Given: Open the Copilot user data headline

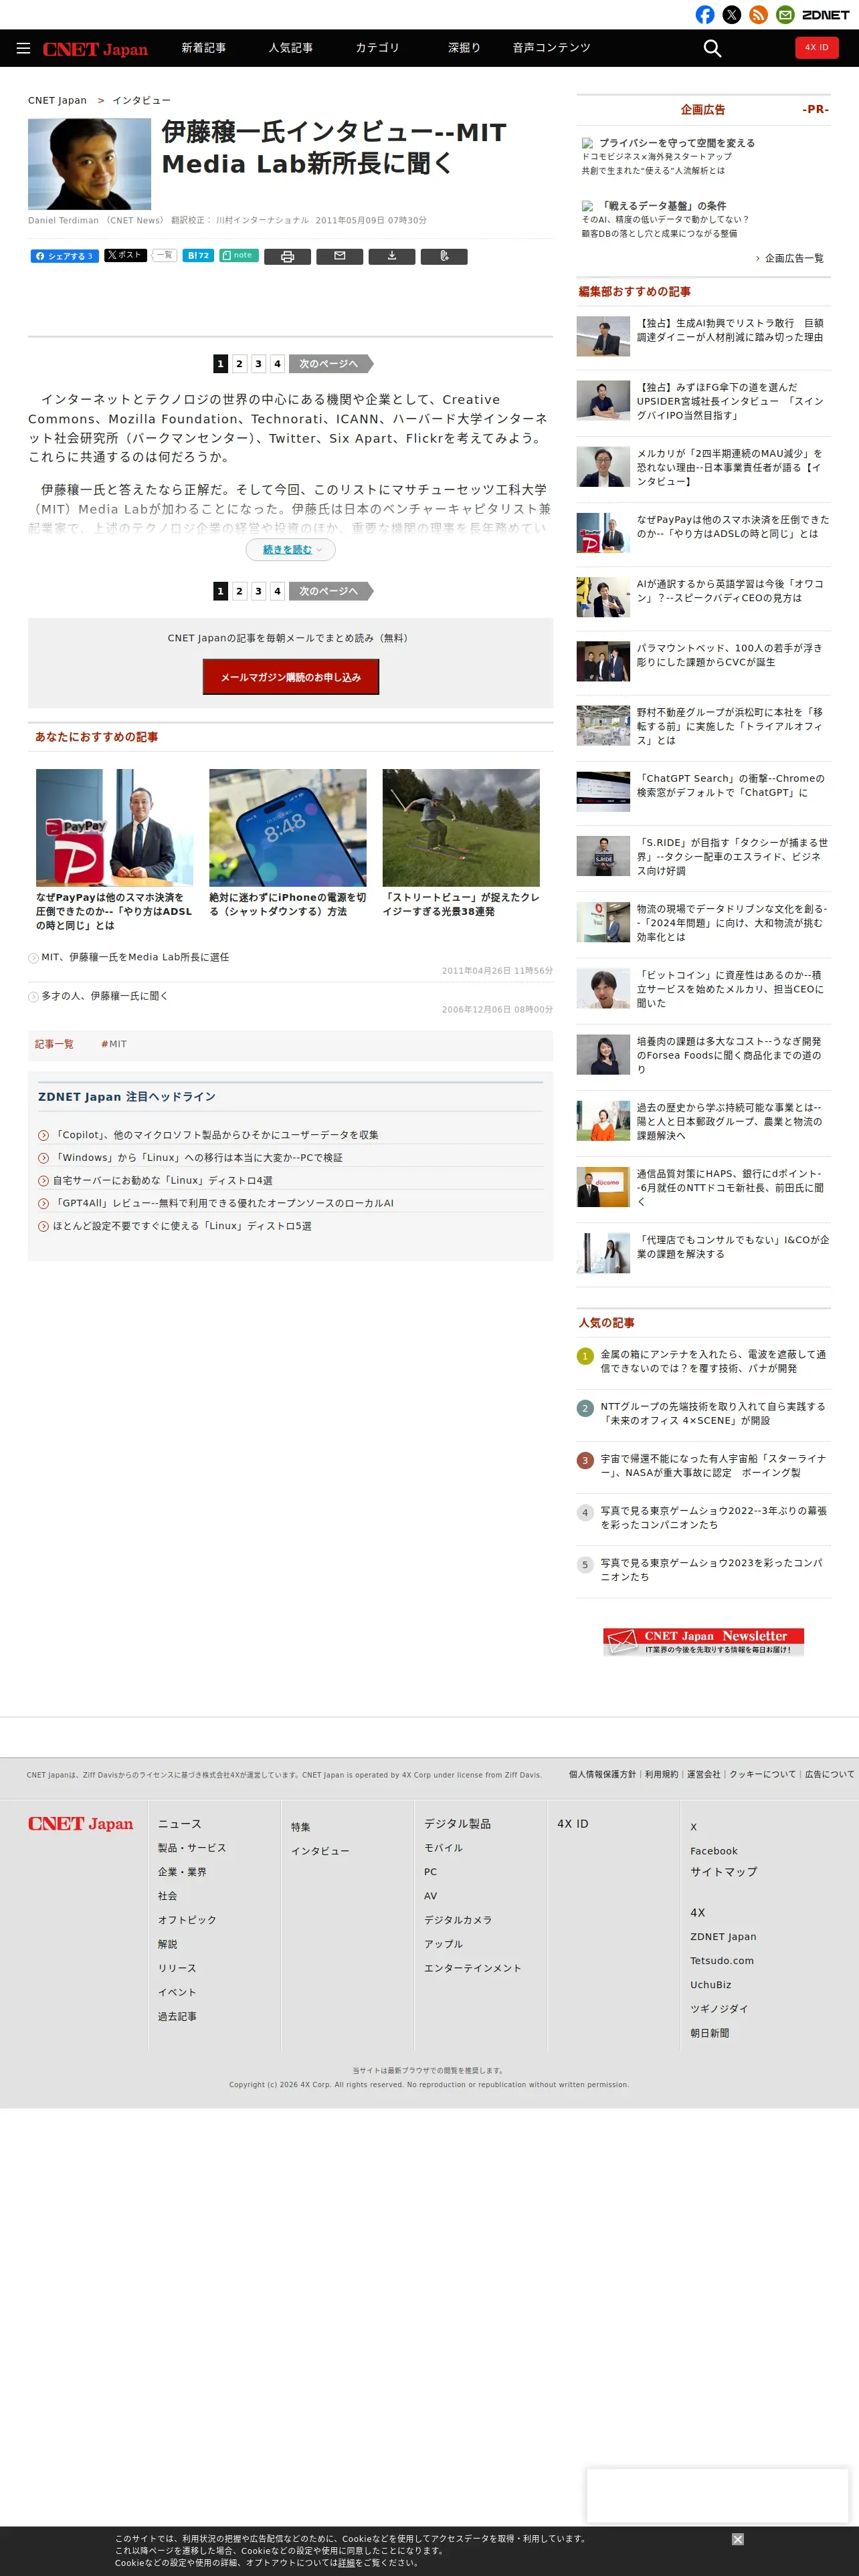Looking at the screenshot, I should pyautogui.click(x=215, y=1135).
